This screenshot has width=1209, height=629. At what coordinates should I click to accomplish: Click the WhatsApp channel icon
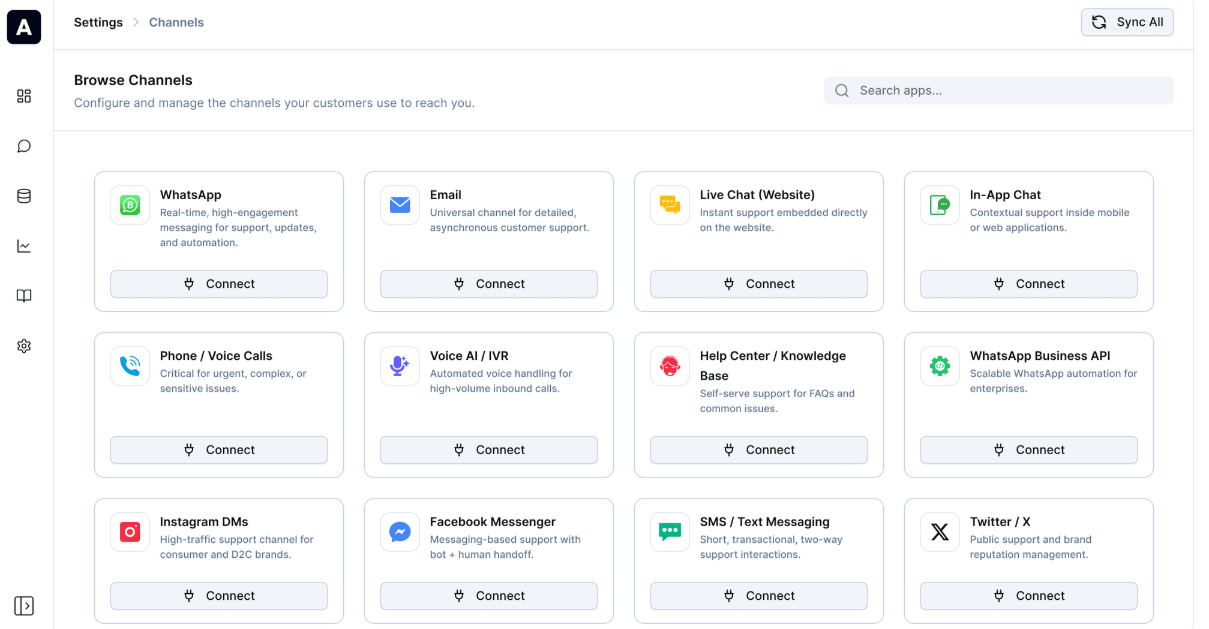(130, 205)
